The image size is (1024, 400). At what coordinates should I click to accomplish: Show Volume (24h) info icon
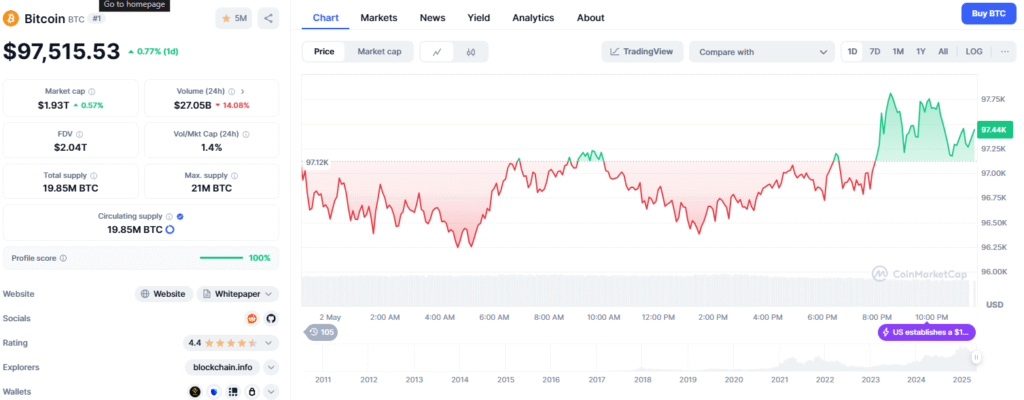[234, 92]
